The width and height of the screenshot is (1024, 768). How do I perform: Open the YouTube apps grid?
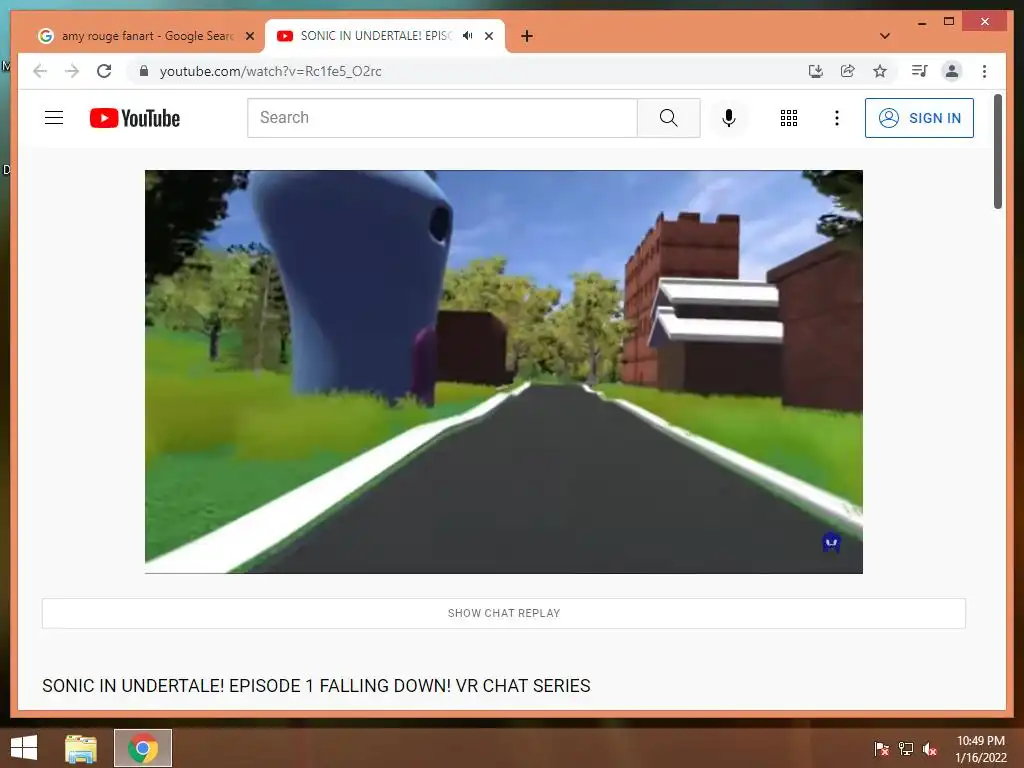click(x=788, y=118)
